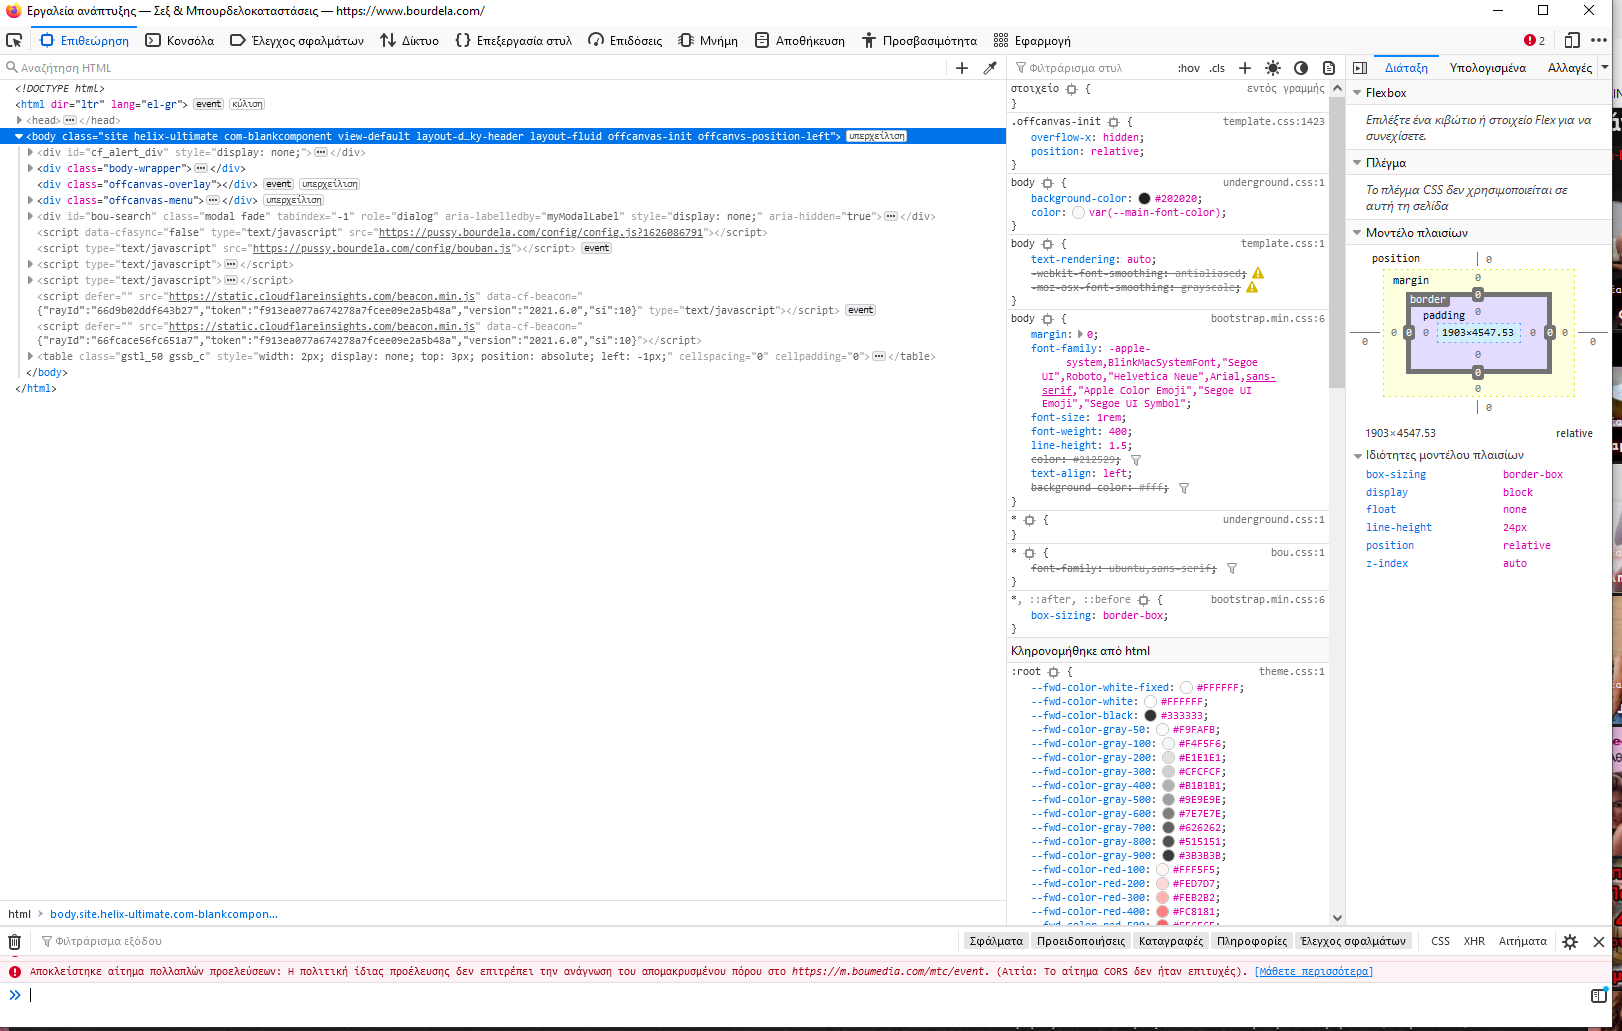This screenshot has width=1622, height=1031.
Task: Toggle print media simulation
Action: pos(1329,68)
